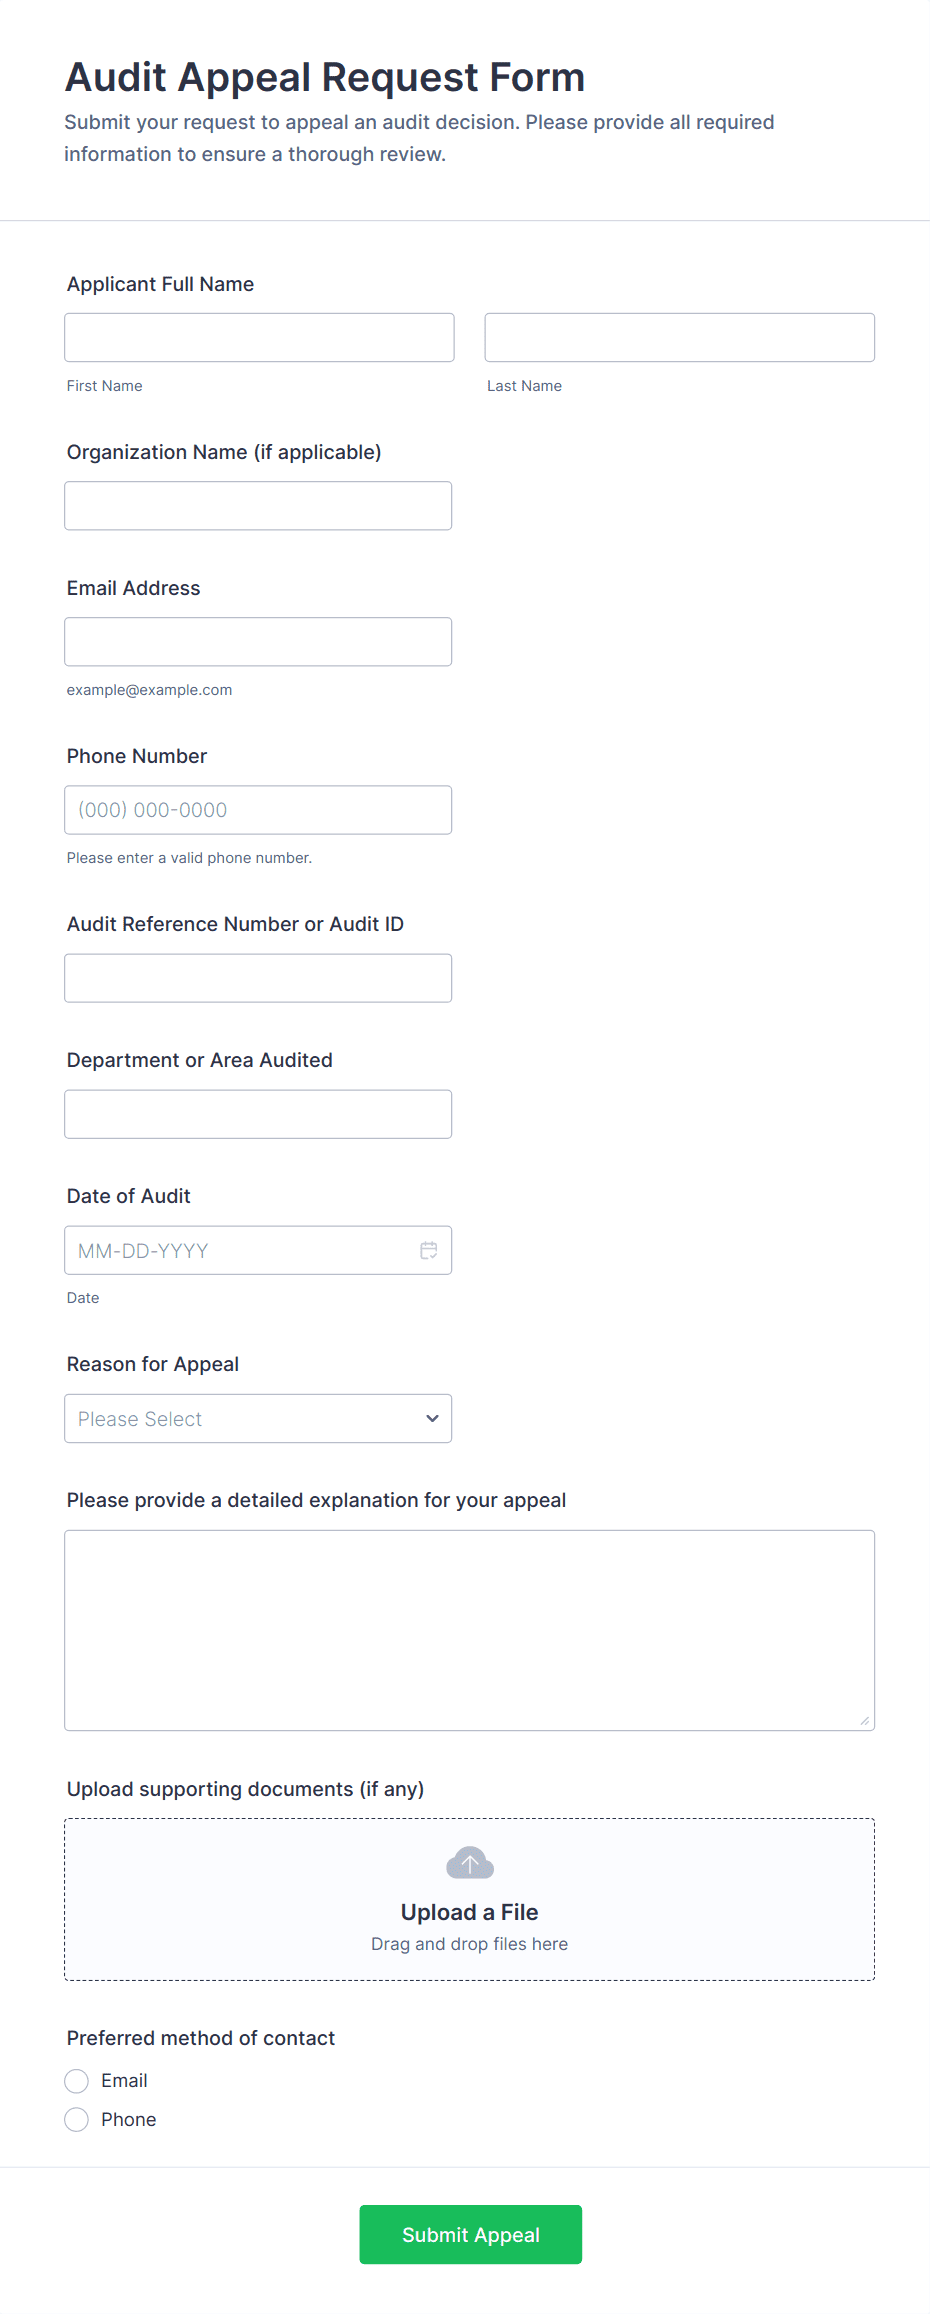The width and height of the screenshot is (930, 2314).
Task: Click the calendar icon in Date of Audit
Action: point(429,1250)
